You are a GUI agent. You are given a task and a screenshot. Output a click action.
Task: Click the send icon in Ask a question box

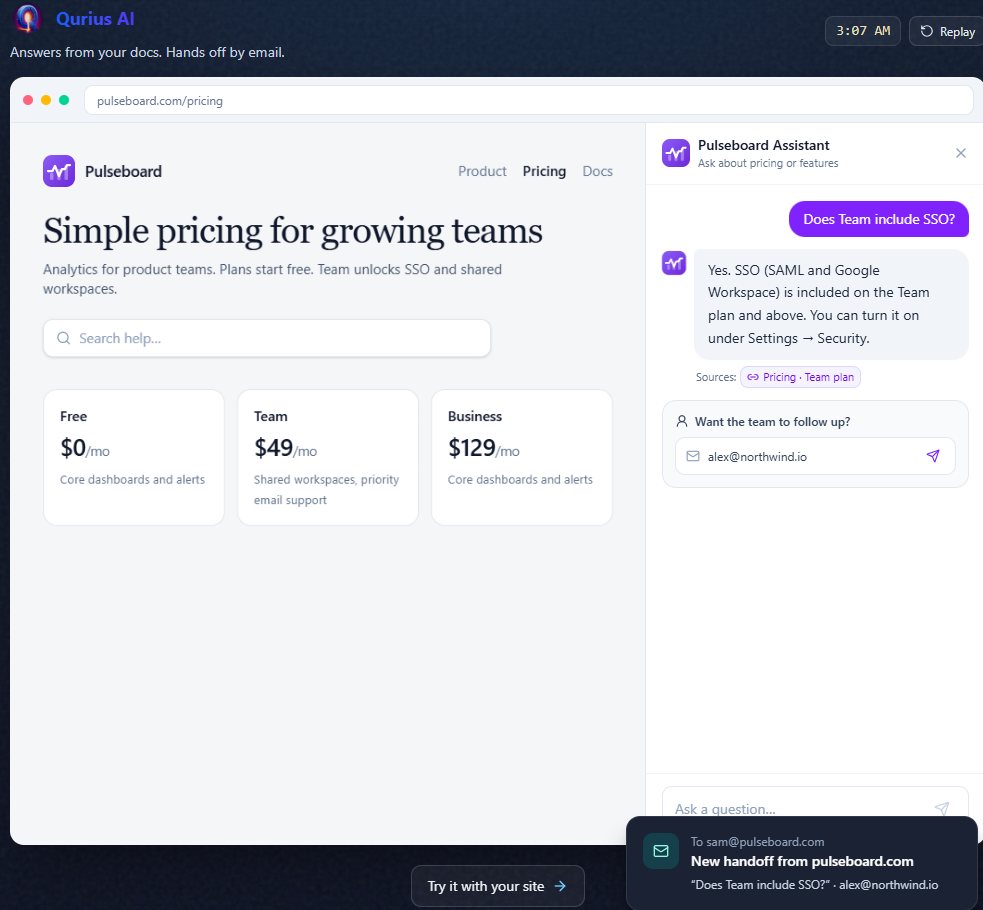942,808
